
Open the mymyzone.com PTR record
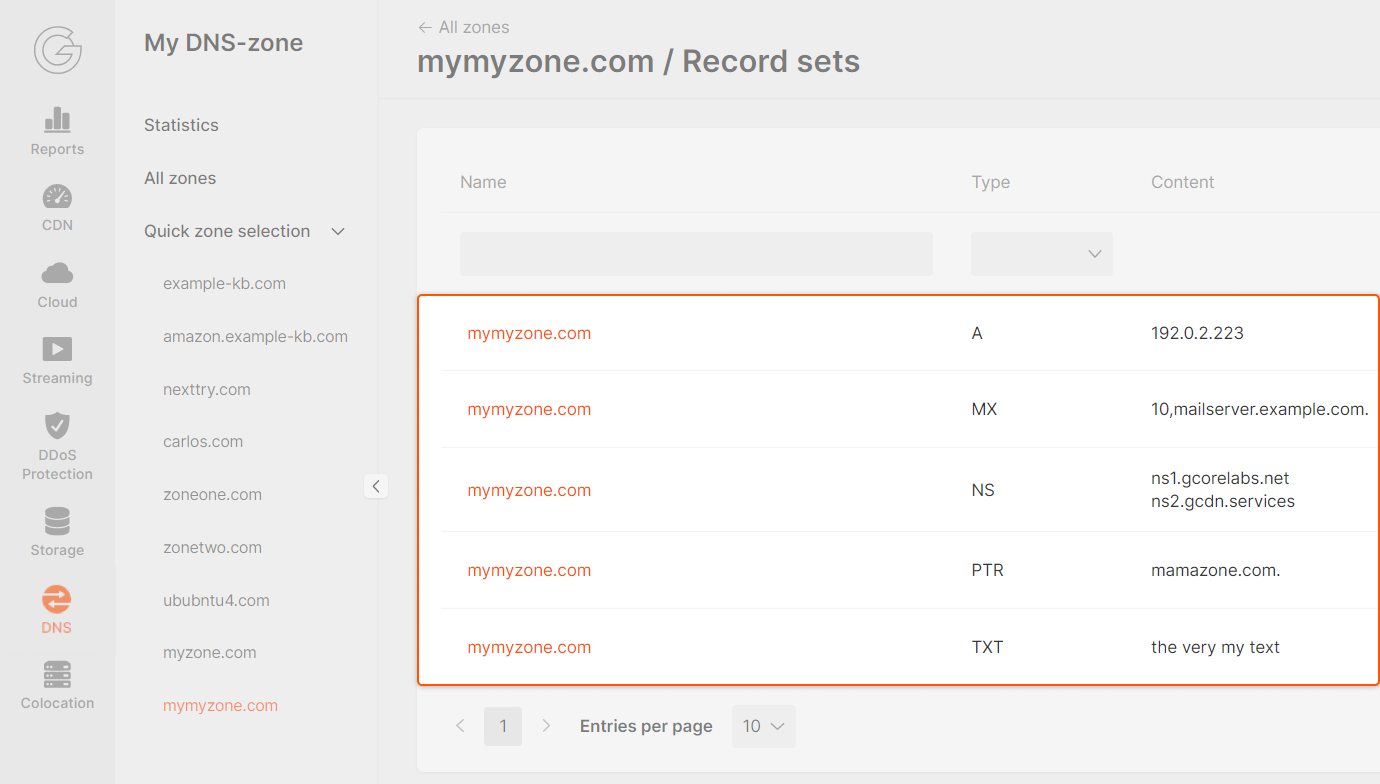529,570
